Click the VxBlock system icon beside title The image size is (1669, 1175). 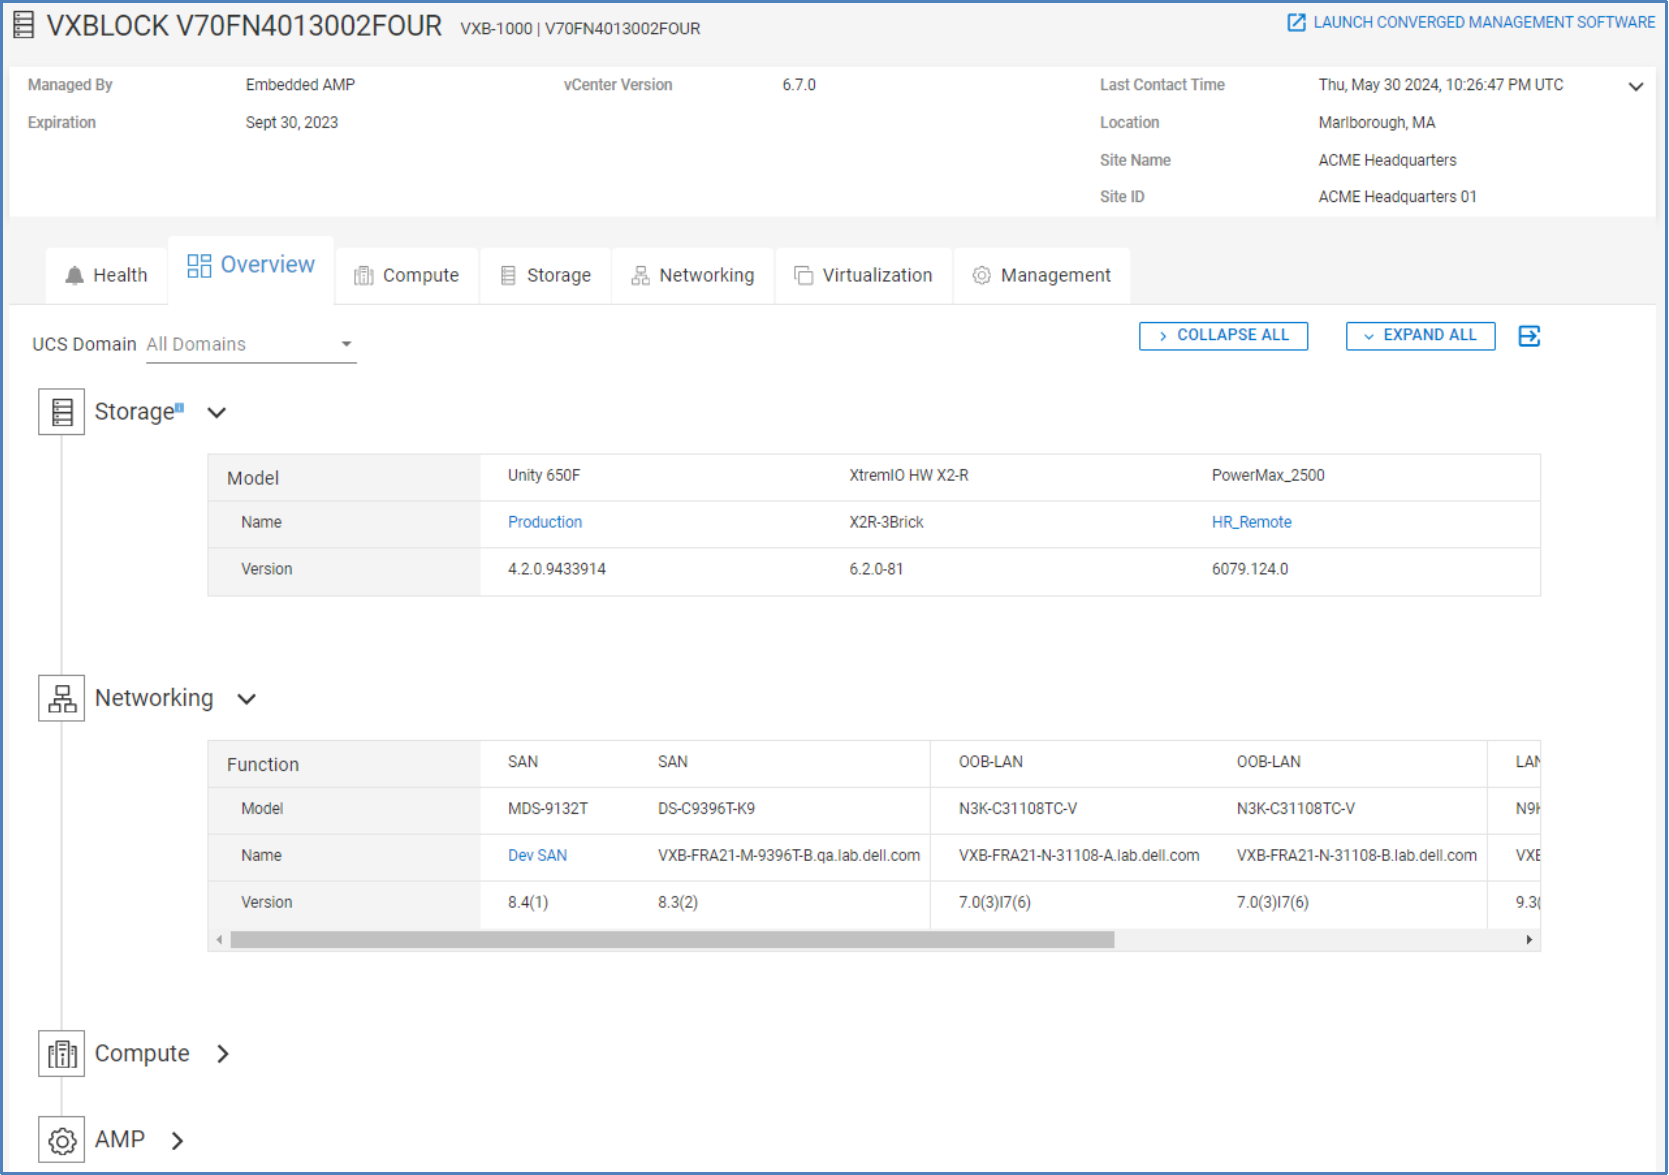(23, 25)
